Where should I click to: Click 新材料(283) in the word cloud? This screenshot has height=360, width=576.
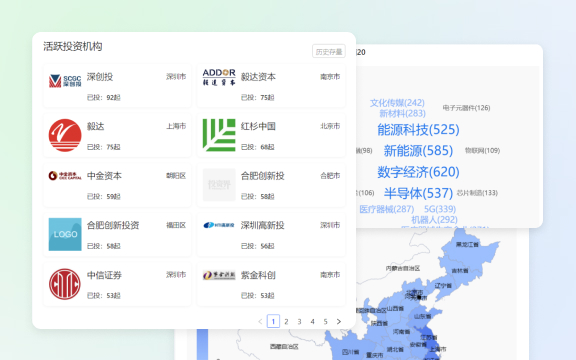pos(402,113)
